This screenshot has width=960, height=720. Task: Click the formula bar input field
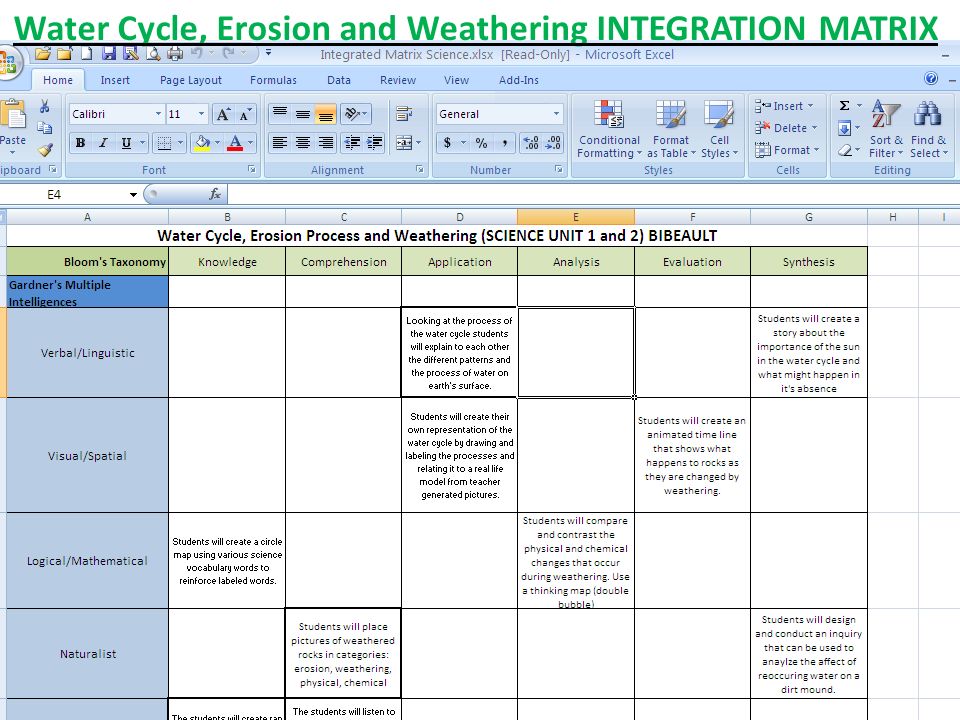point(593,194)
